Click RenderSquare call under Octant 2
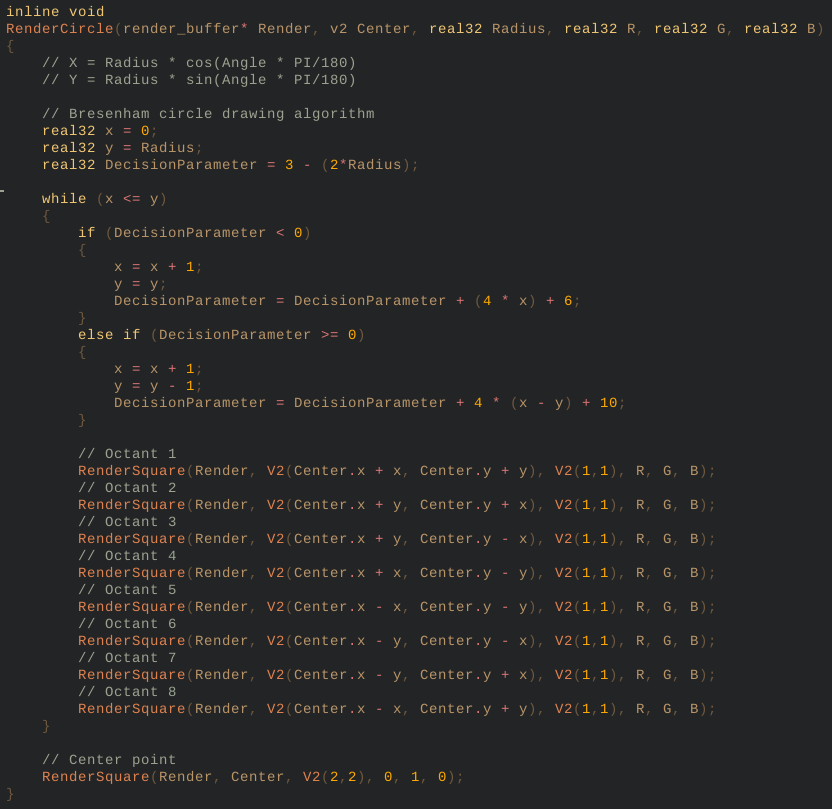 [x=396, y=504]
